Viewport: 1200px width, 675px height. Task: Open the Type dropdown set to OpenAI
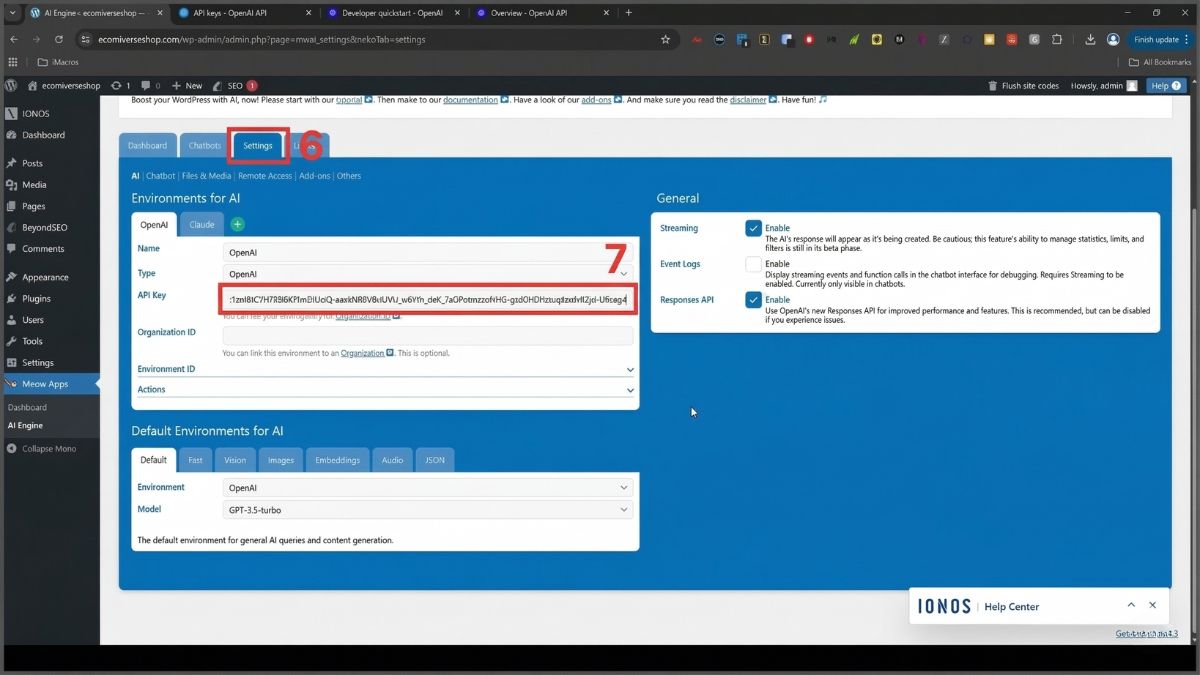pos(427,273)
